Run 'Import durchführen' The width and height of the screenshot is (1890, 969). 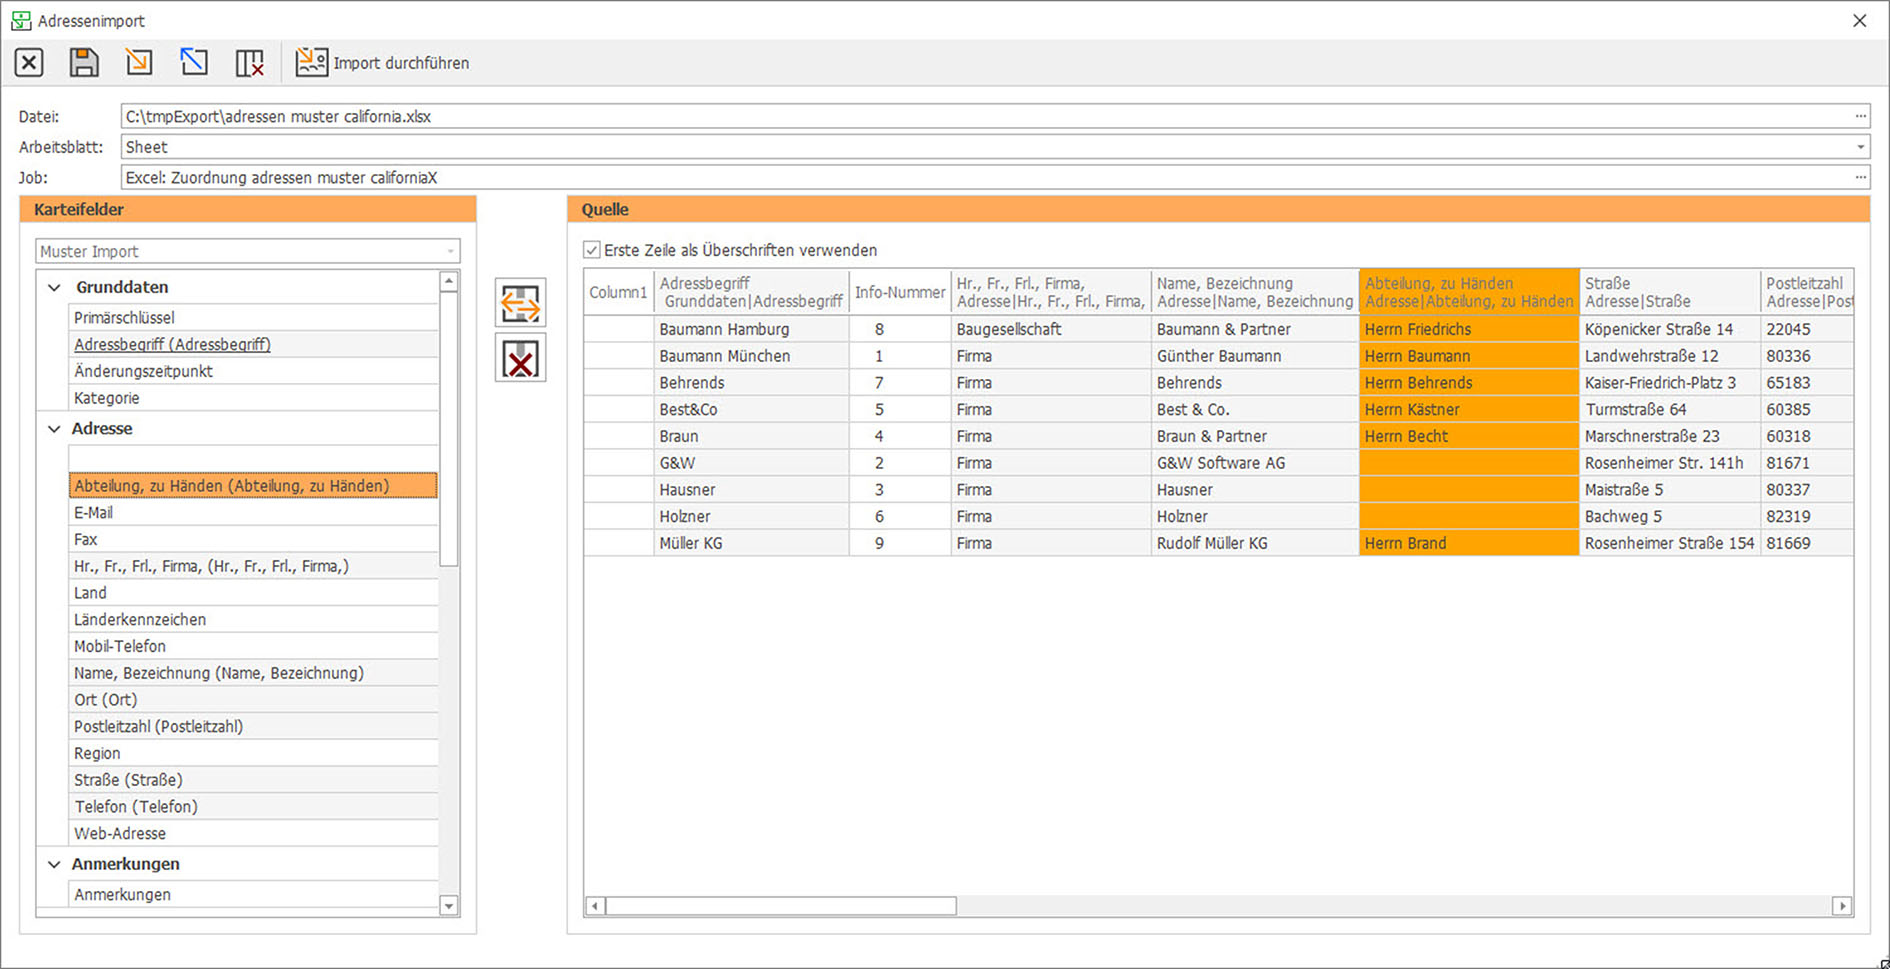[x=383, y=63]
